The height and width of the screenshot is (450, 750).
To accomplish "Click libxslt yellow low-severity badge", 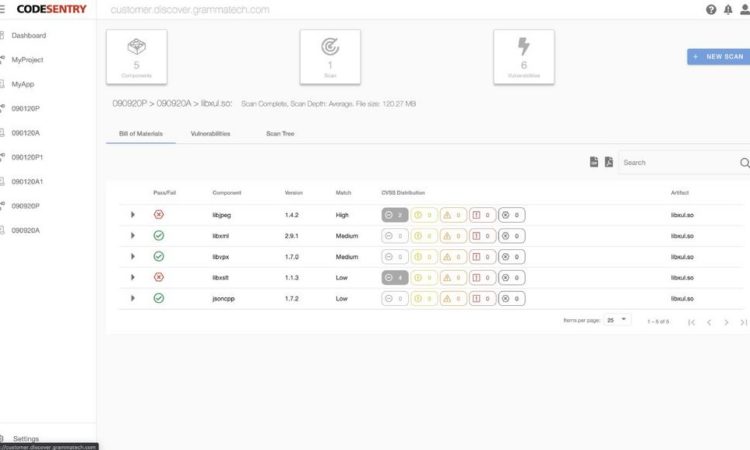I will pos(424,277).
